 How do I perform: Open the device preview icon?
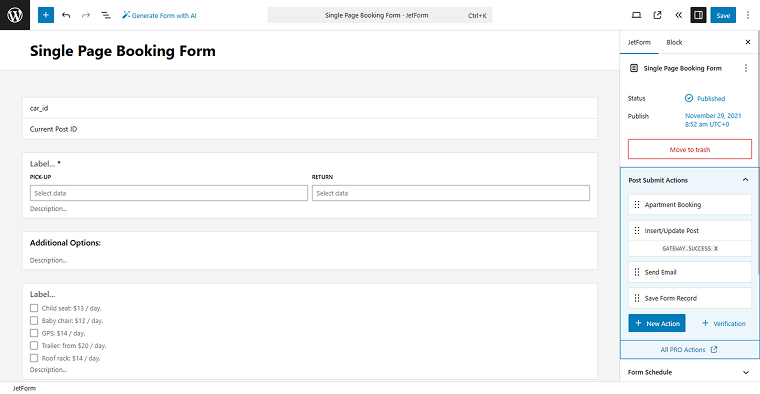click(636, 15)
